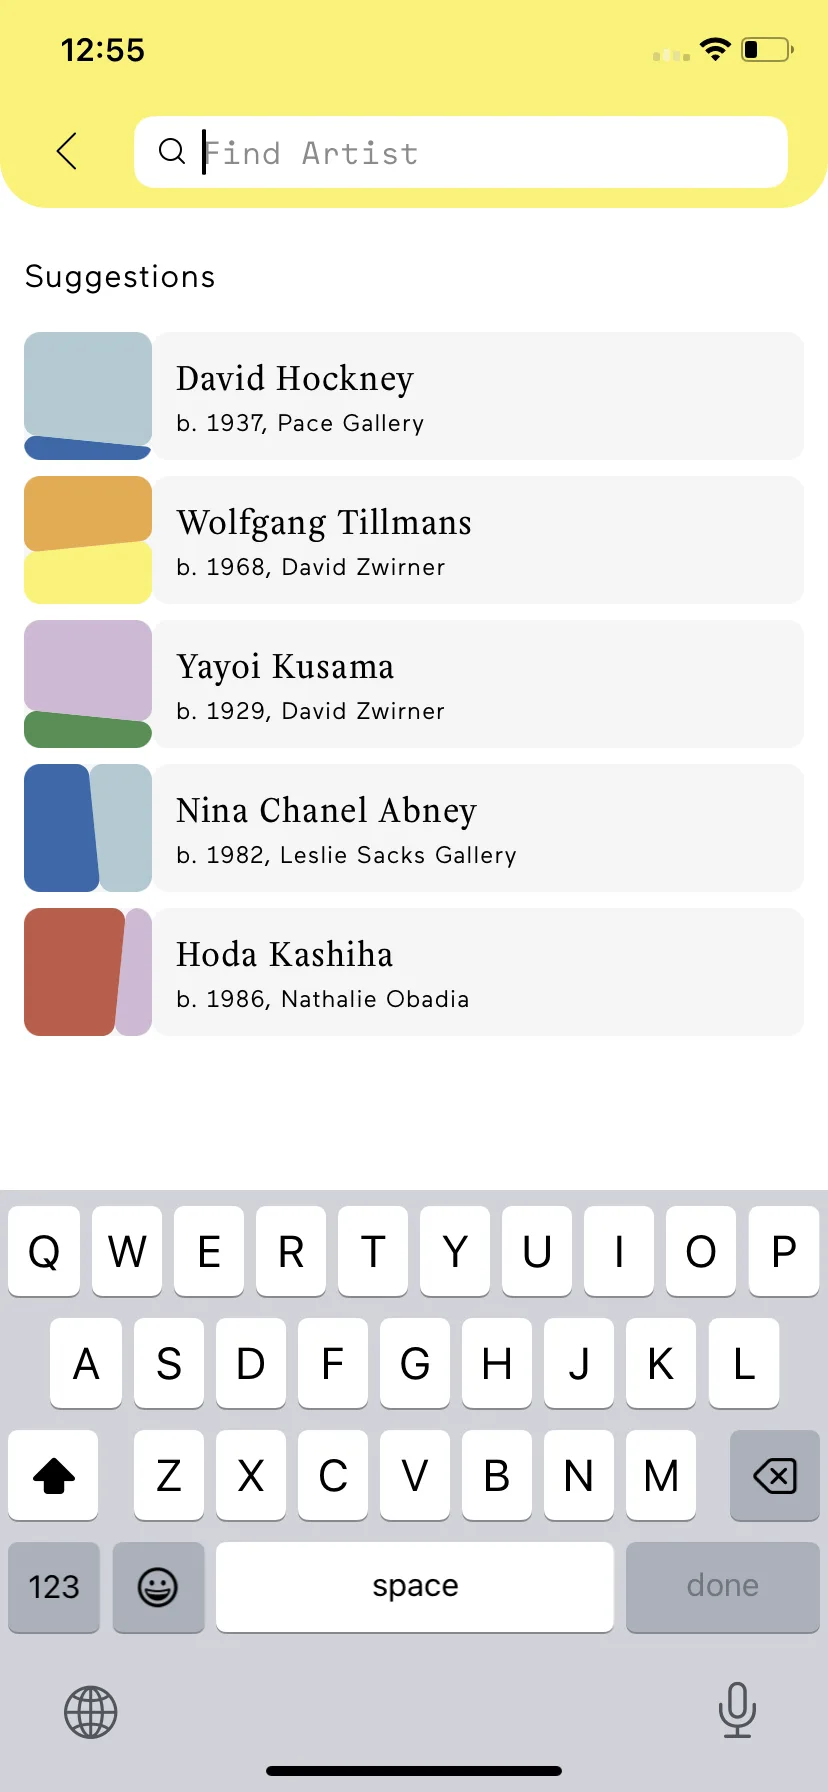Toggle the shift key
Screen dimensions: 828x1792
pyautogui.click(x=54, y=1475)
